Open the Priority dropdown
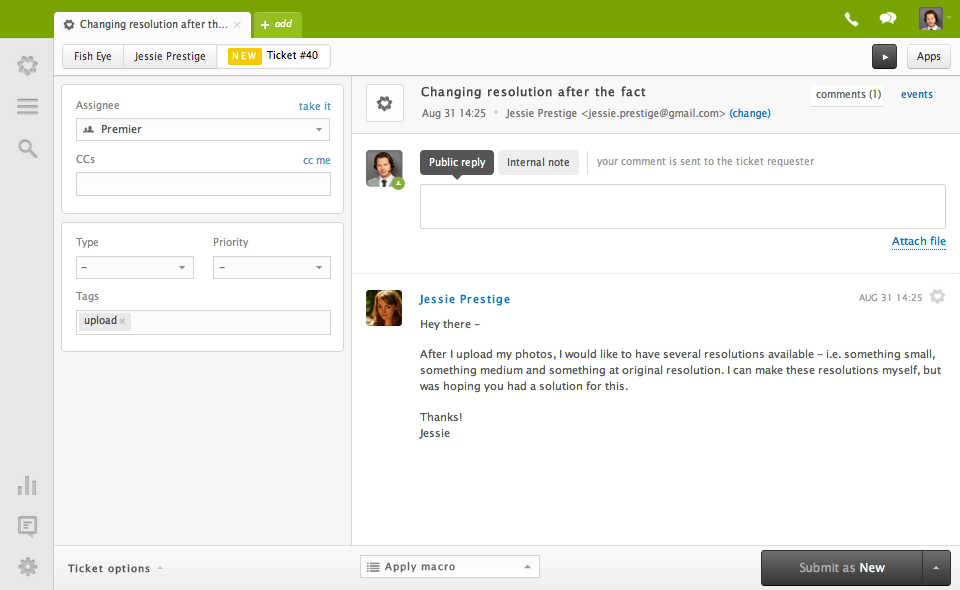The height and width of the screenshot is (590, 960). 271,267
